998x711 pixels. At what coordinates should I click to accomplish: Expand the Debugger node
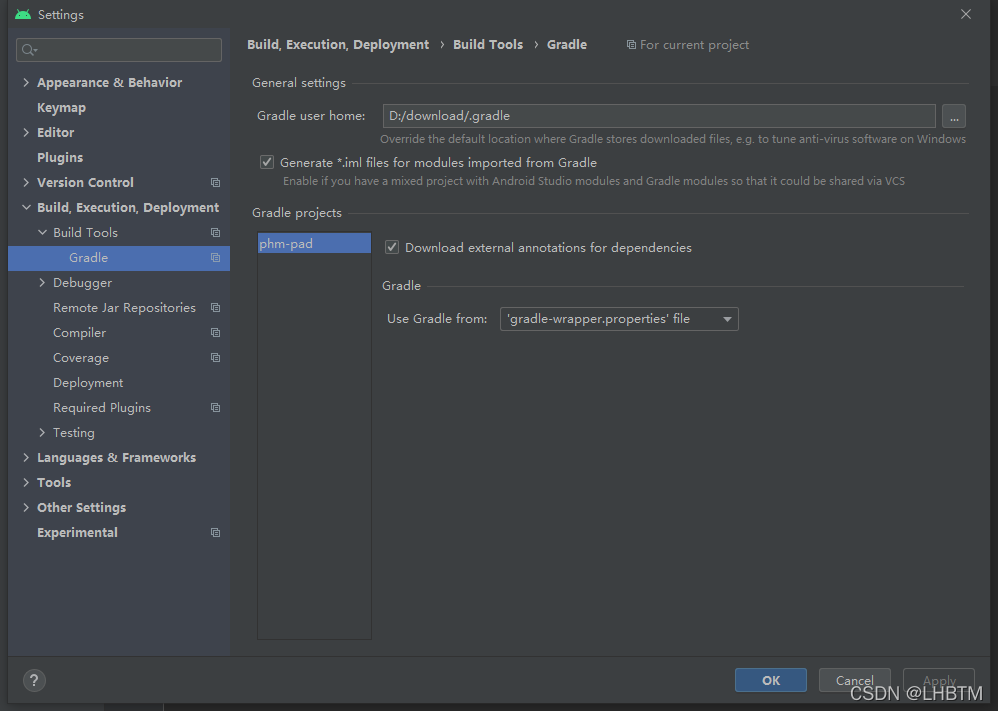(x=42, y=283)
